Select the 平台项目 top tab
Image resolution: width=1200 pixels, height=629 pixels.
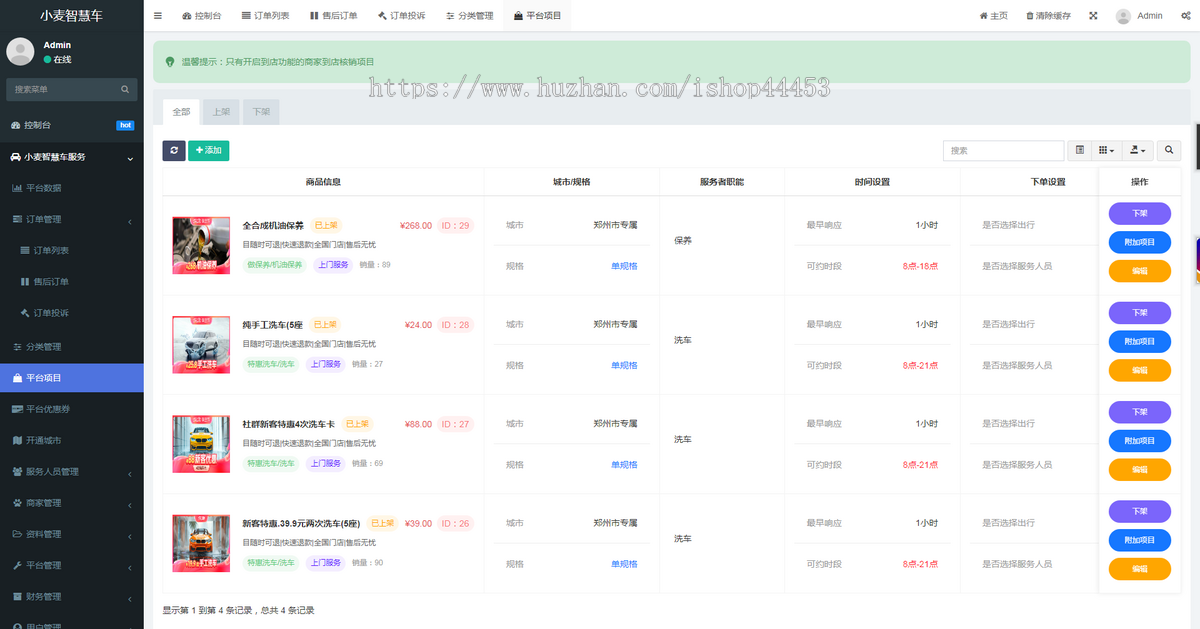point(537,16)
